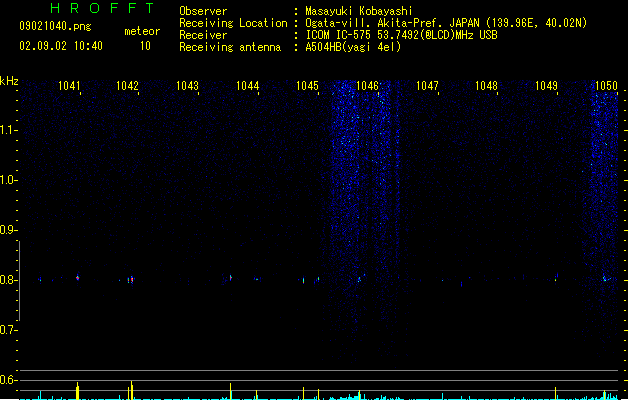Click the 1048 time axis label

pos(486,86)
